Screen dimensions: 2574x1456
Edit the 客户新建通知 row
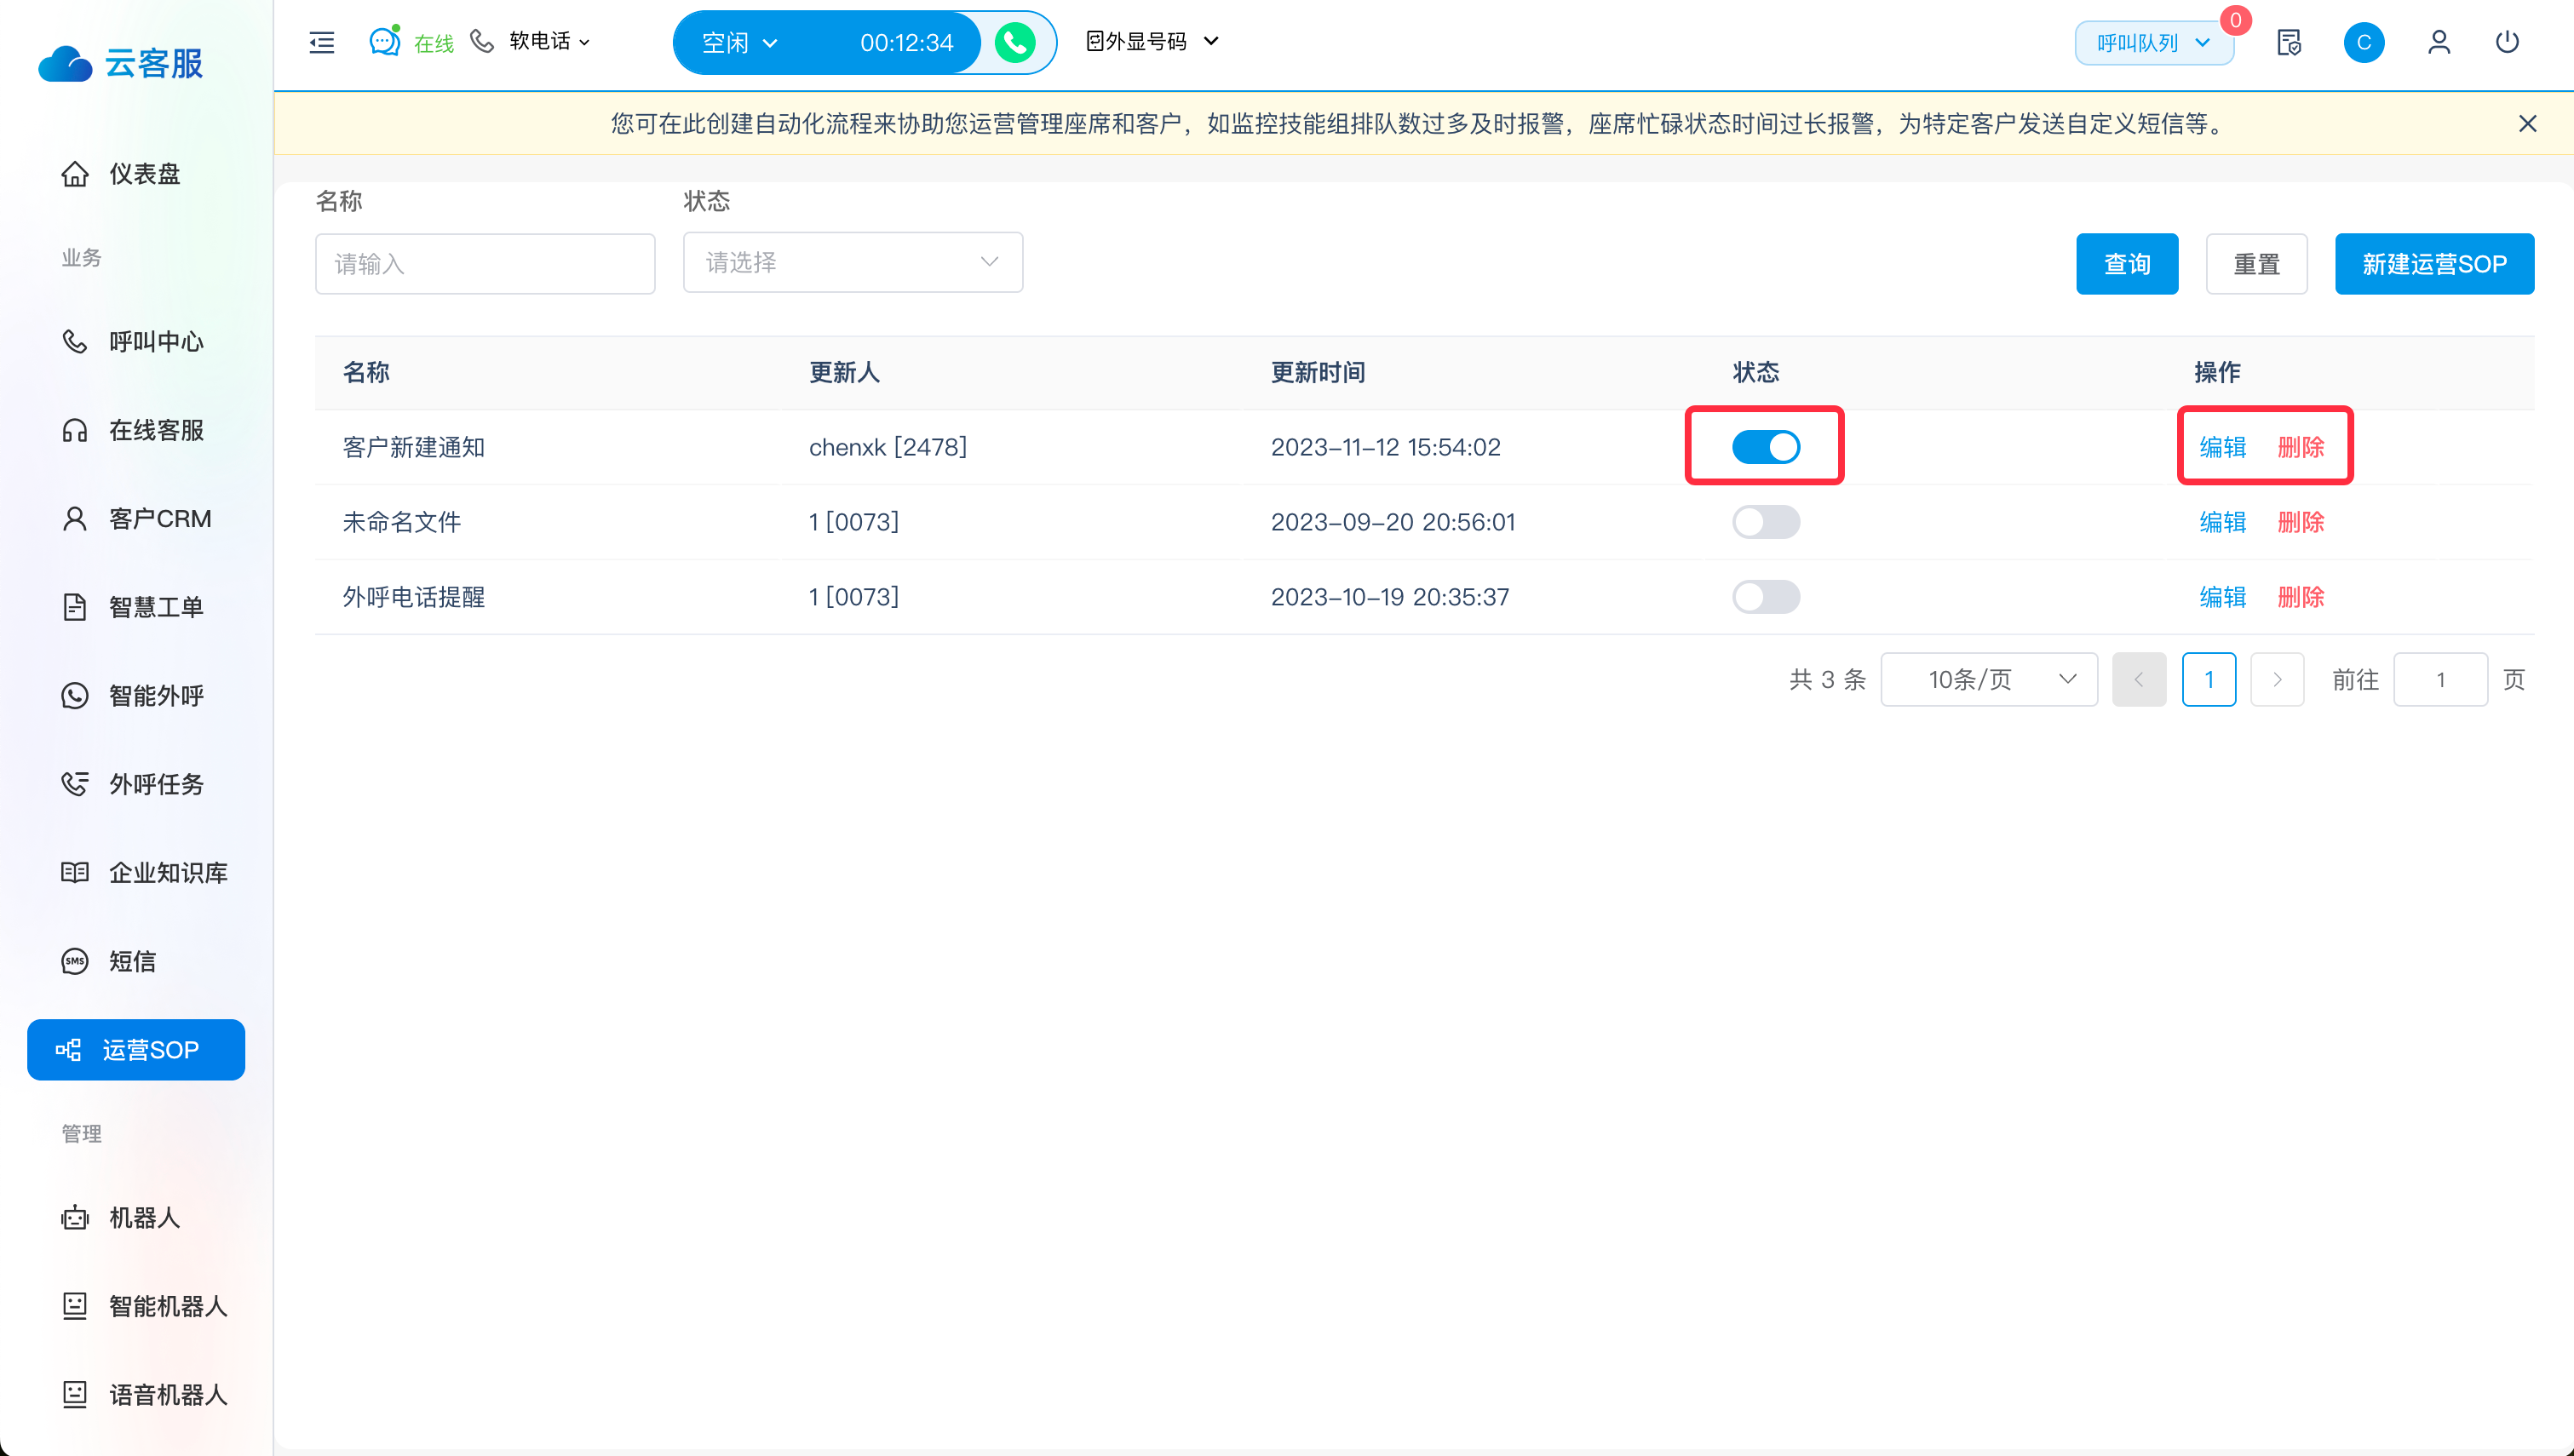click(x=2222, y=447)
